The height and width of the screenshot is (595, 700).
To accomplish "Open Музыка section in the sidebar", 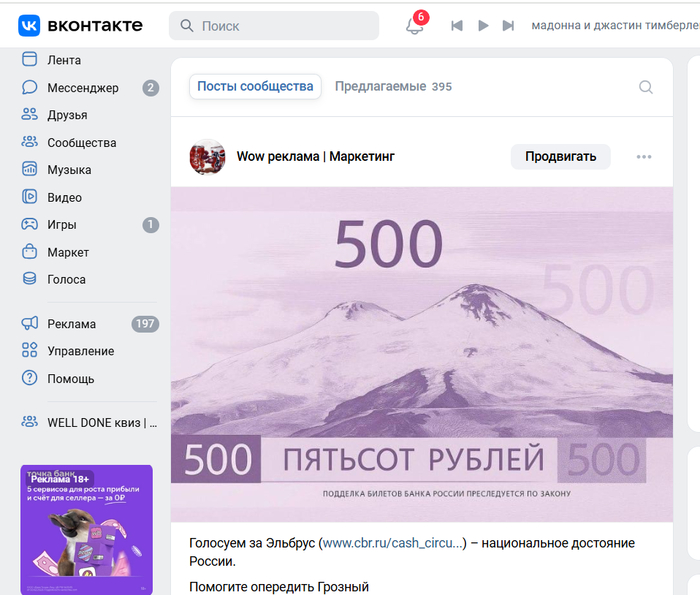I will 69,170.
